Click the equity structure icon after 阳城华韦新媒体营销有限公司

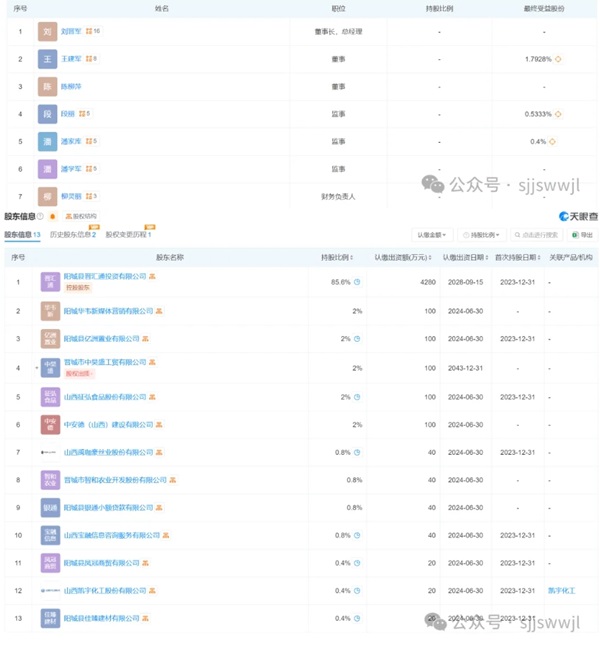point(159,311)
